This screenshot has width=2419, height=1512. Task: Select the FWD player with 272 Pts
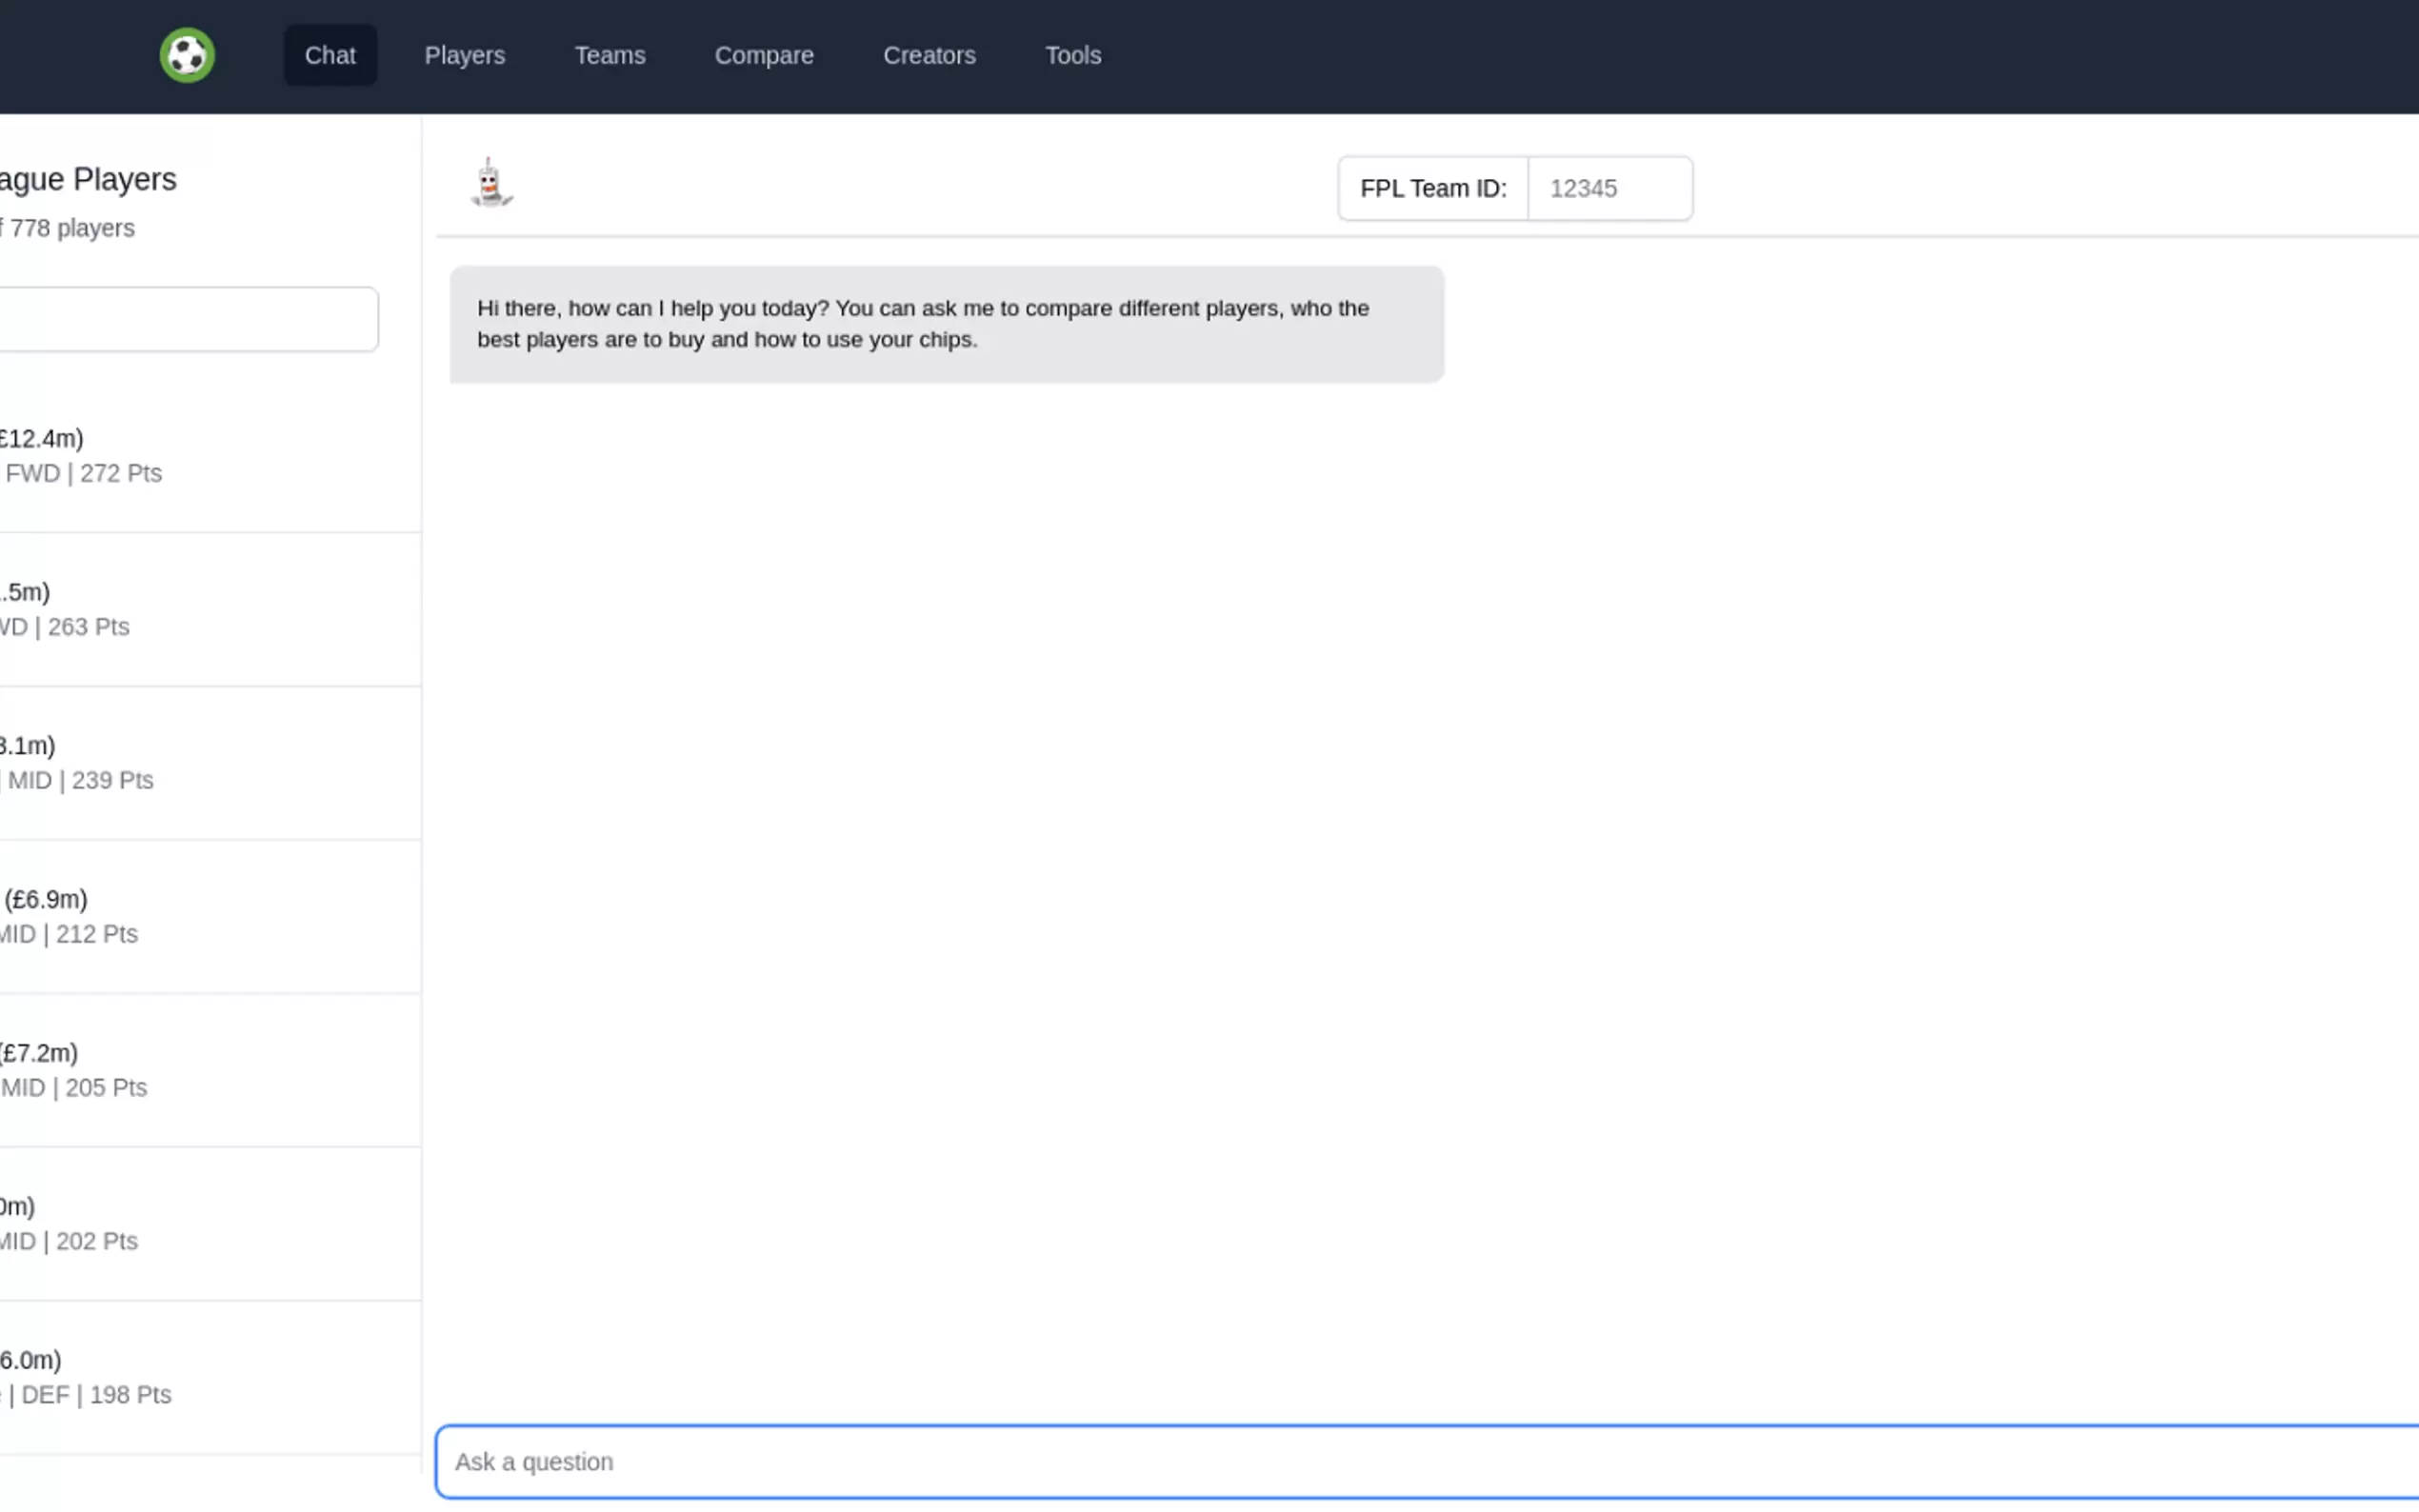pyautogui.click(x=150, y=455)
